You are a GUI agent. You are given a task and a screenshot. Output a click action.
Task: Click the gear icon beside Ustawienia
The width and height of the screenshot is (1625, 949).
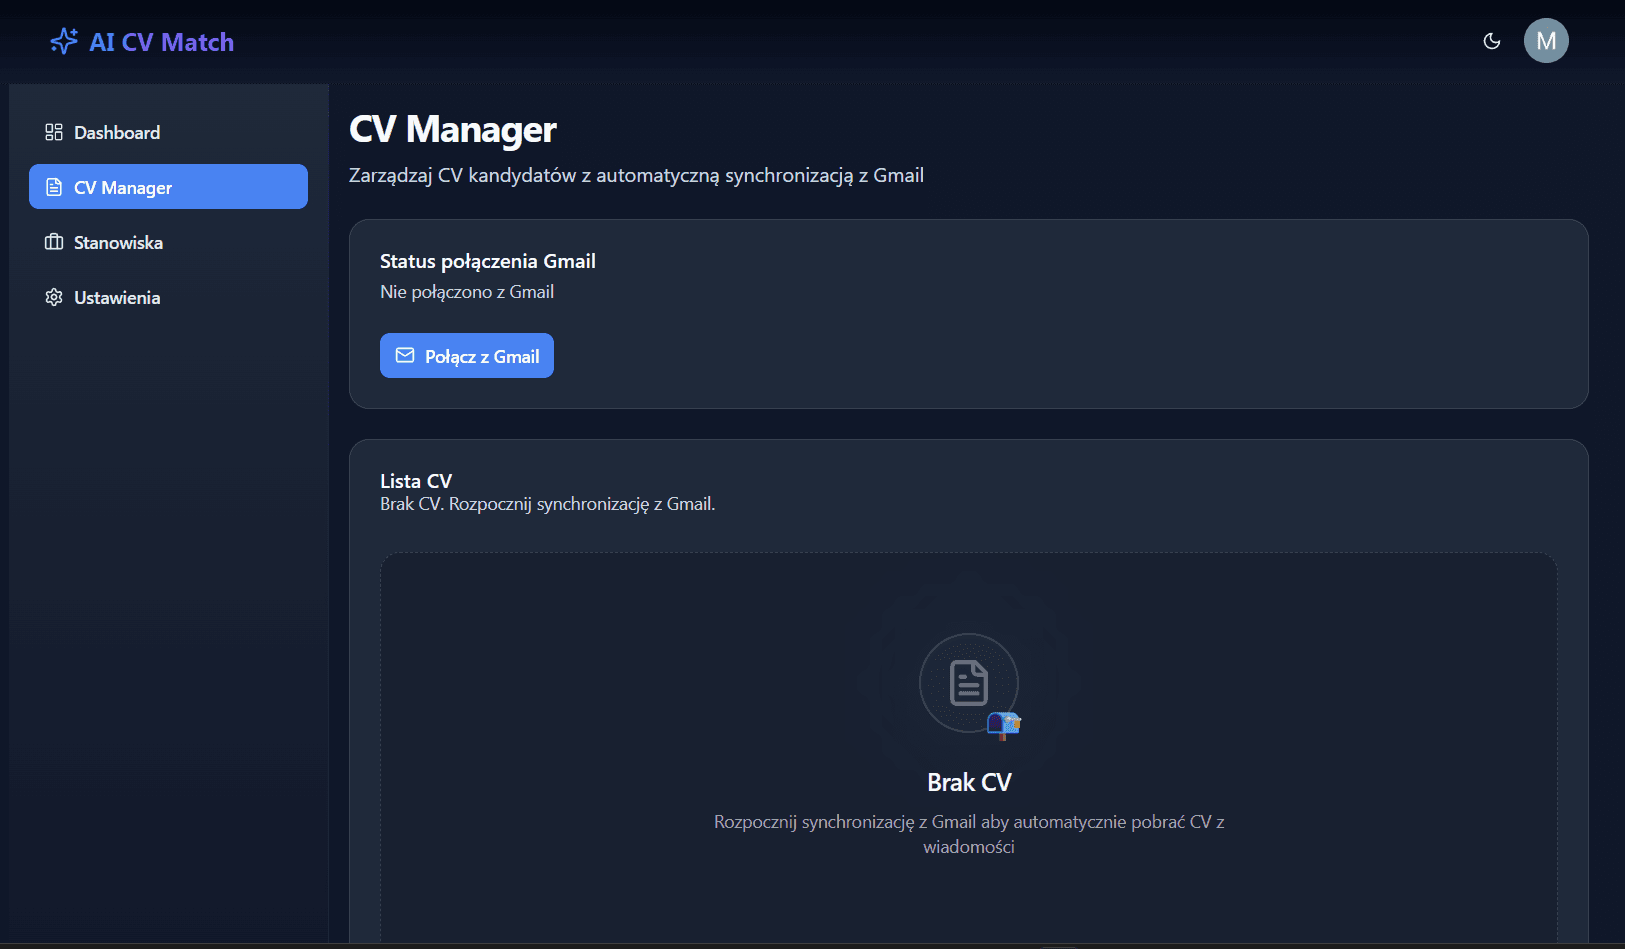point(54,297)
